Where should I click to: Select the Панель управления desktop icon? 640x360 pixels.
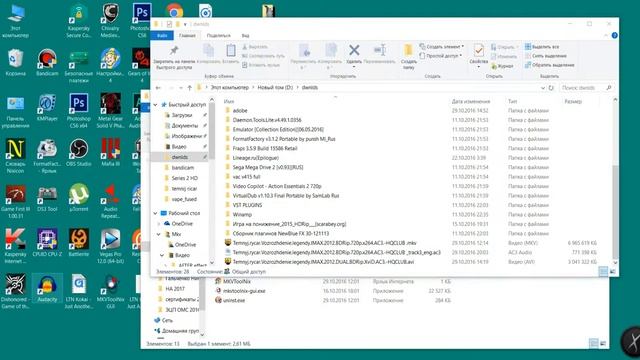point(16,111)
